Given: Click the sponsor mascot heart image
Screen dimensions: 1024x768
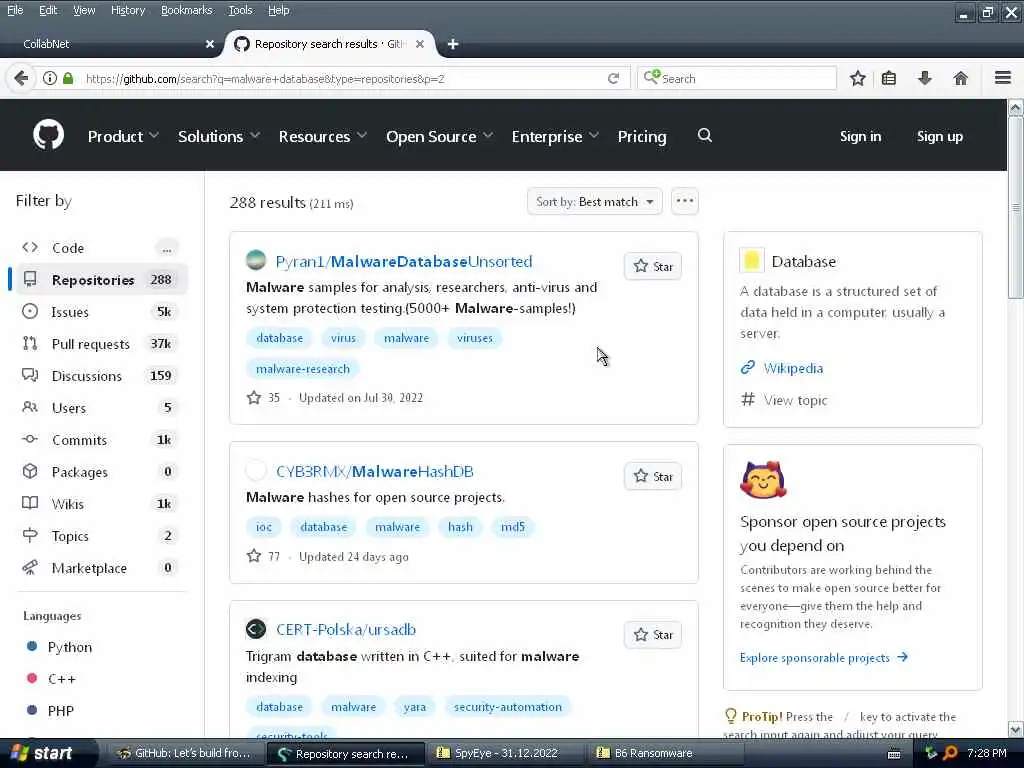Looking at the screenshot, I should (x=763, y=480).
